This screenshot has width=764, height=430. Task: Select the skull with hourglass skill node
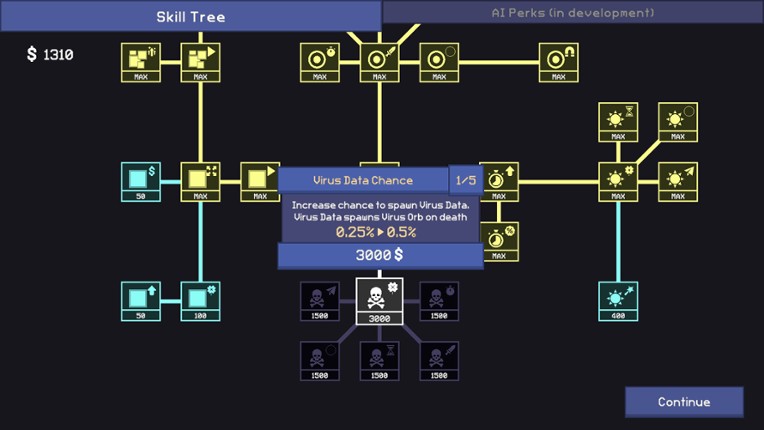pos(379,360)
